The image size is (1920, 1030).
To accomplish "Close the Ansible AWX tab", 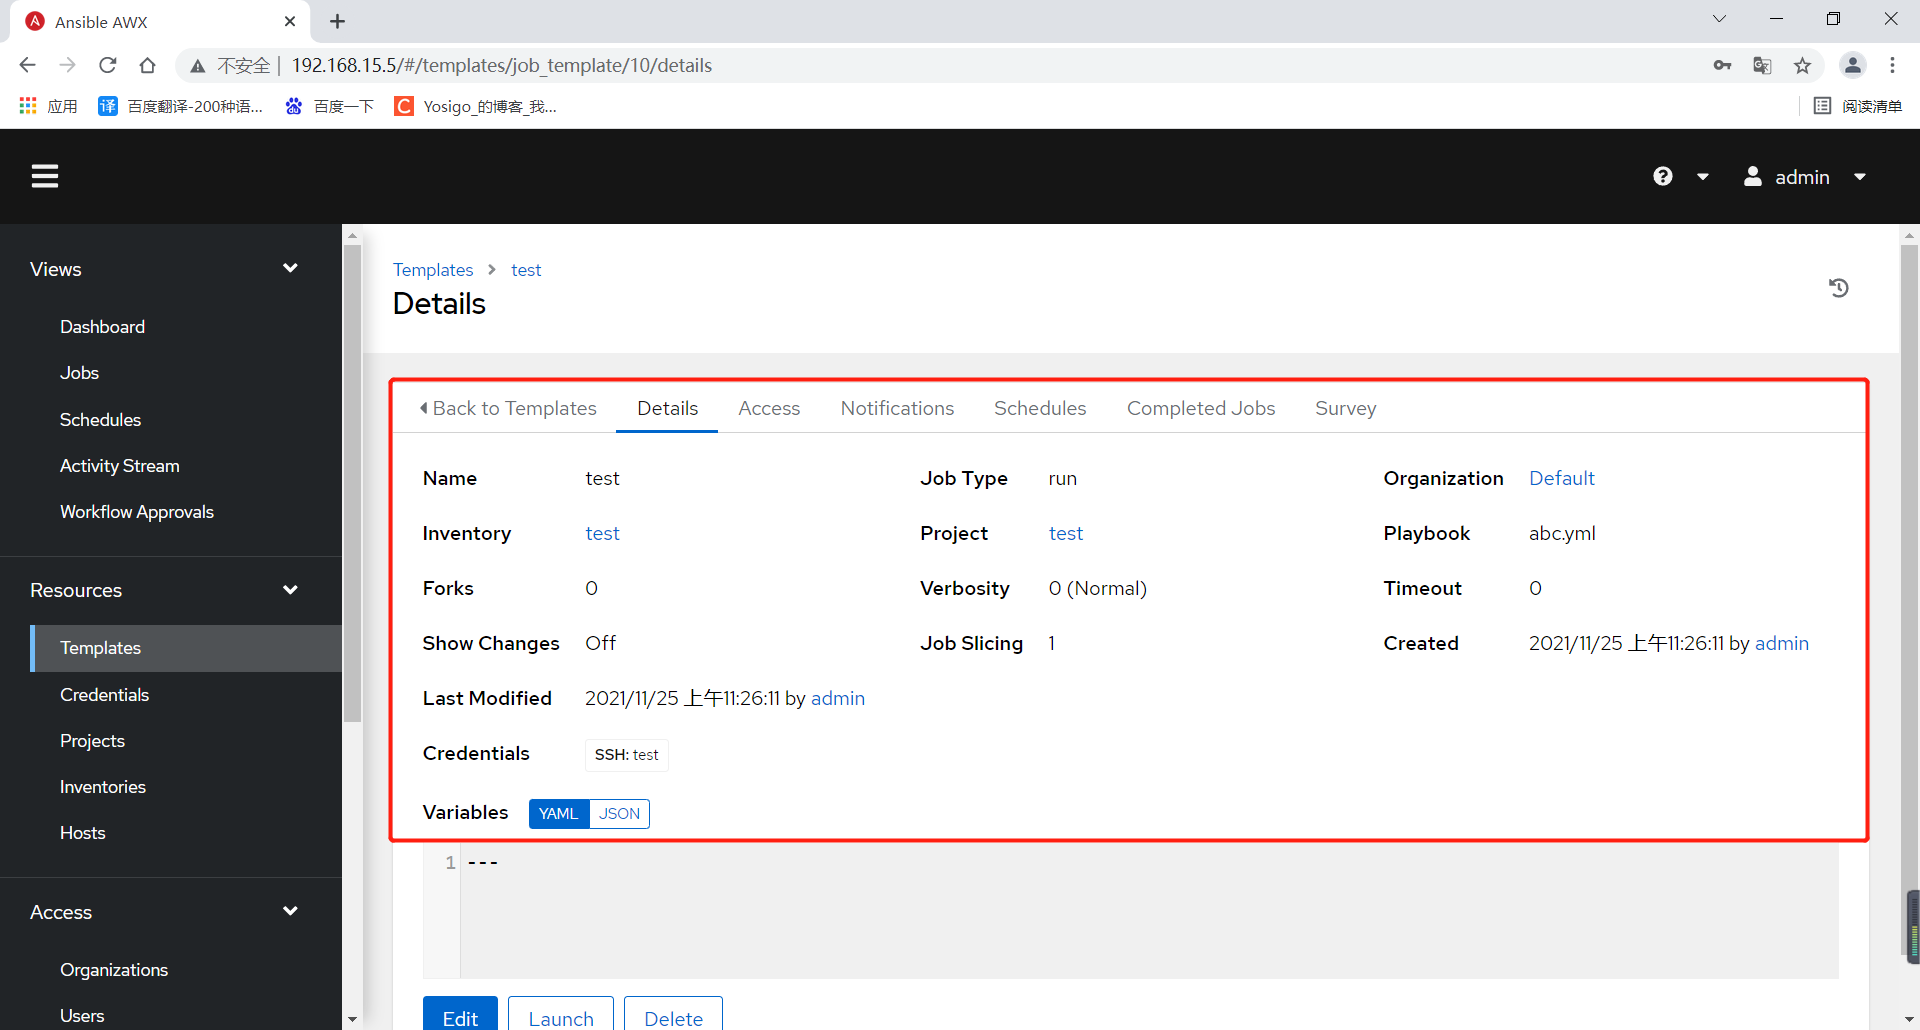I will pos(290,21).
